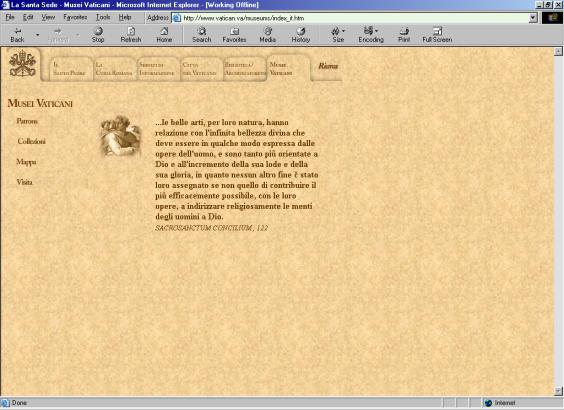Click the Sacrosanctum Concilium, 122 citation
Image resolution: width=564 pixels, height=410 pixels.
pyautogui.click(x=212, y=228)
